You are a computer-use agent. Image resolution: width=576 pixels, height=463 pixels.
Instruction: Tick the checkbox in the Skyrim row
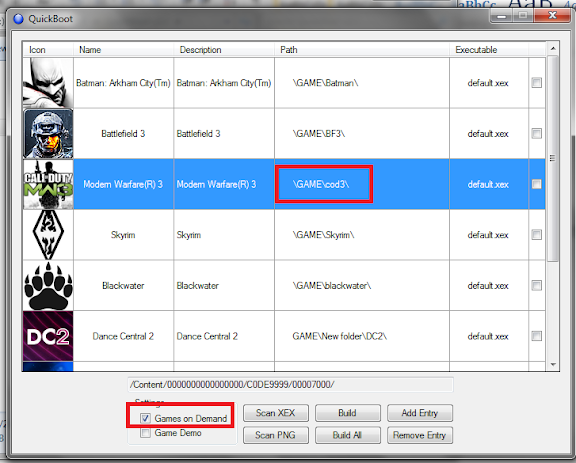pyautogui.click(x=536, y=235)
